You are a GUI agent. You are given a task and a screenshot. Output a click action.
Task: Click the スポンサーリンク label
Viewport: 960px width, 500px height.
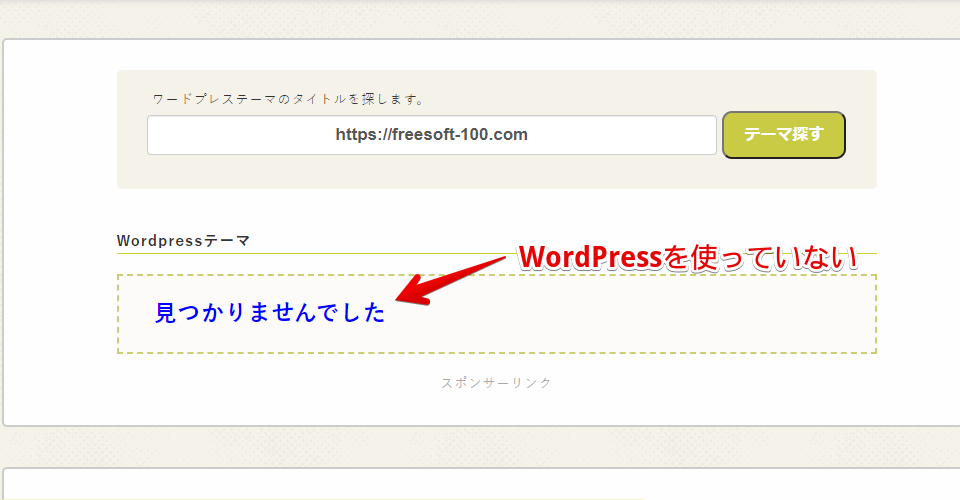point(497,382)
